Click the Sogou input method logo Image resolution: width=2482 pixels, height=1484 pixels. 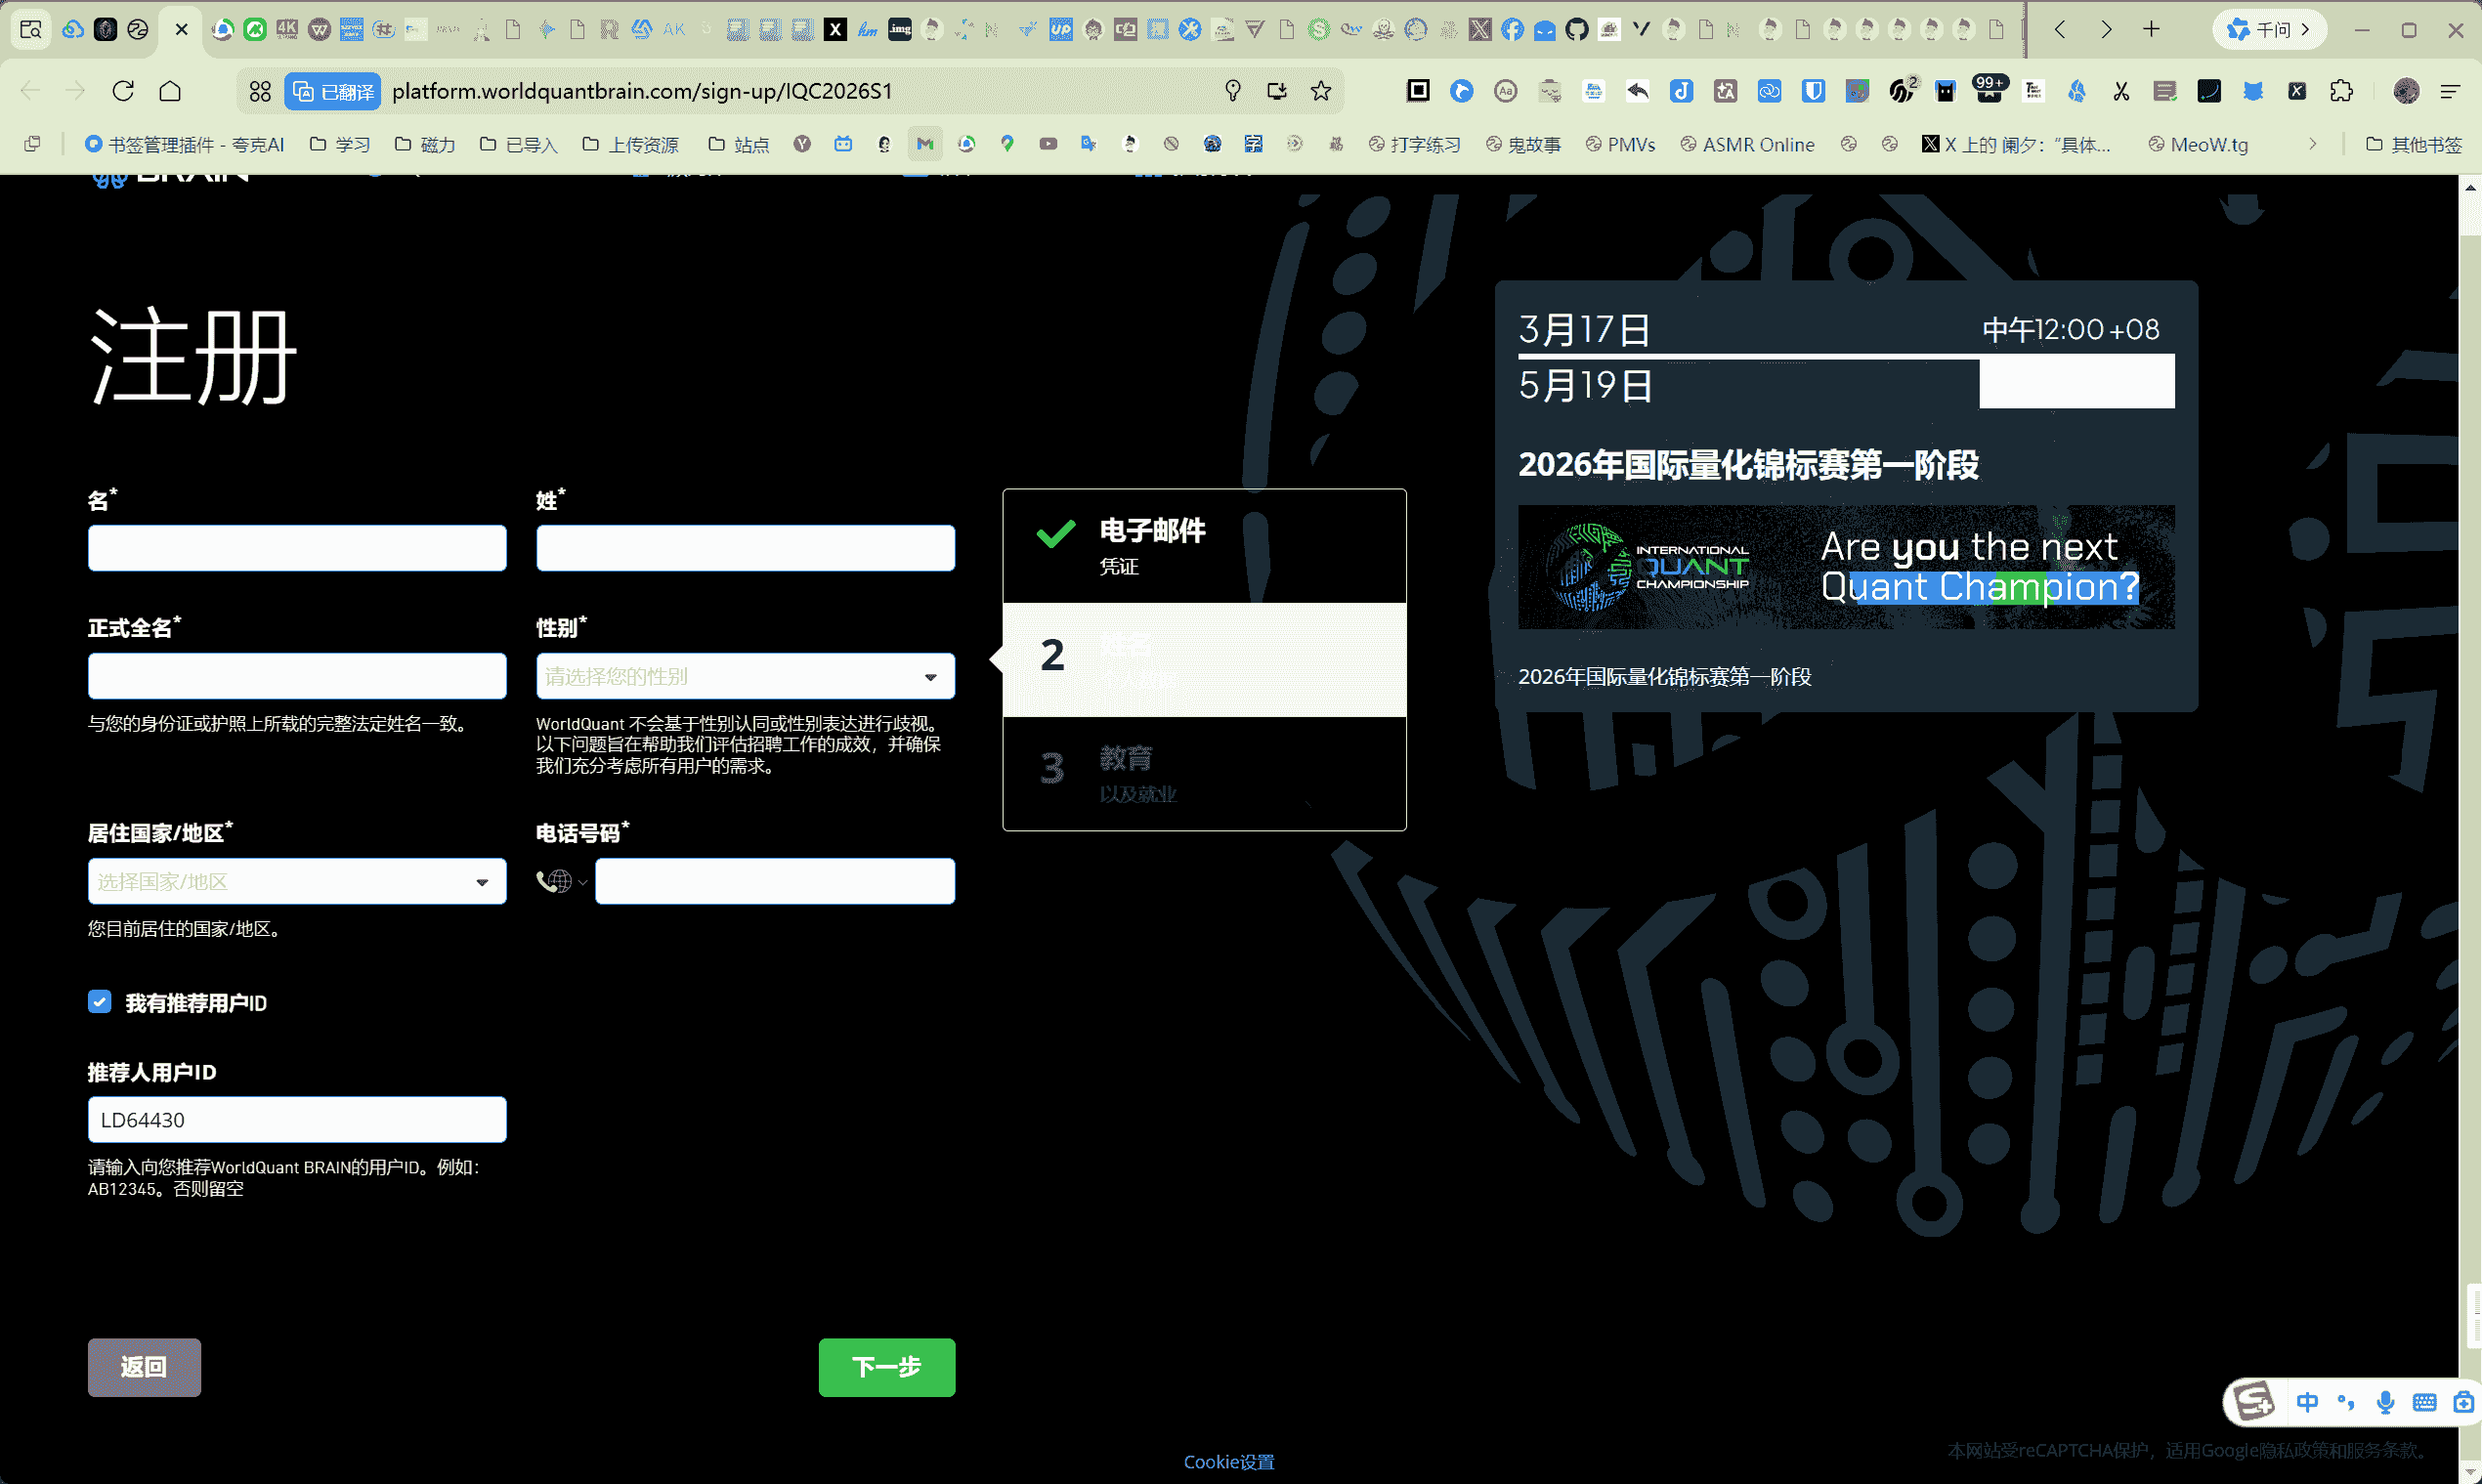[2255, 1401]
